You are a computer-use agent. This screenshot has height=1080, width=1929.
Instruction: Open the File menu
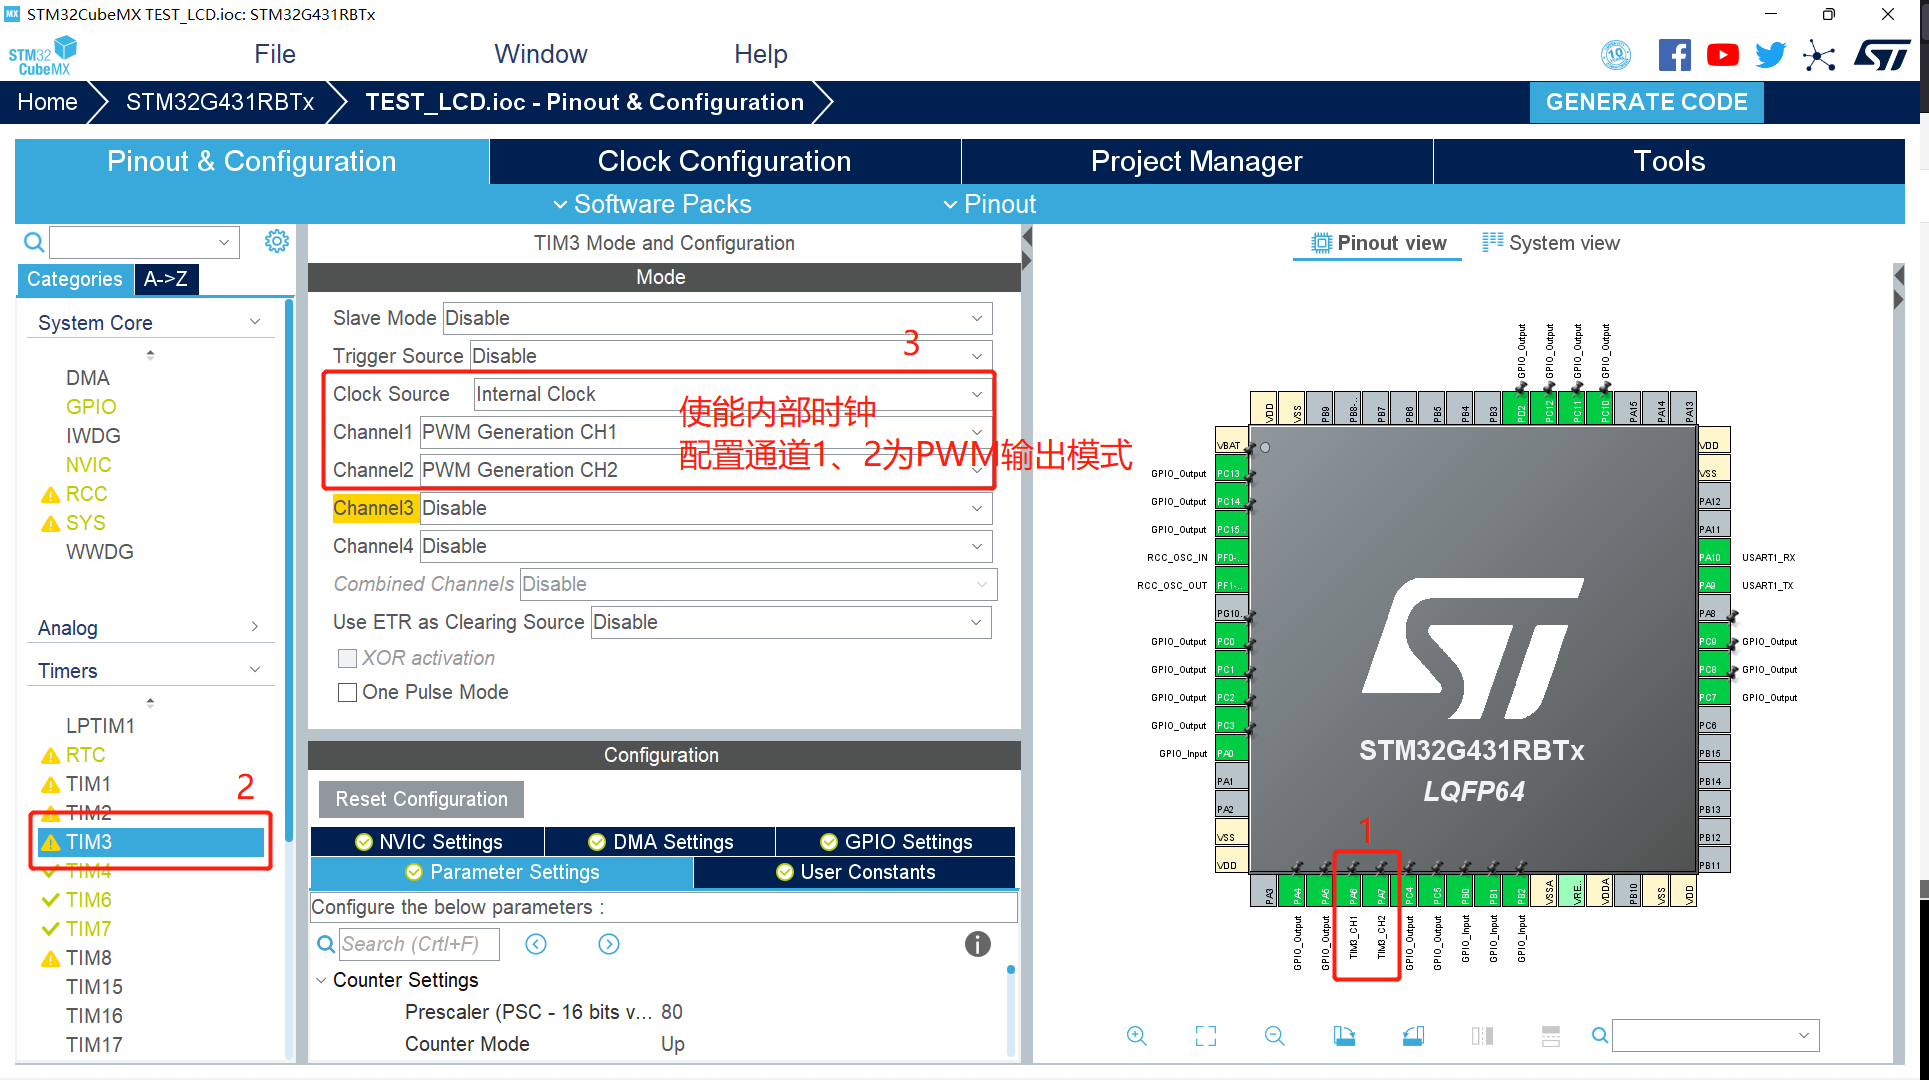[x=275, y=54]
